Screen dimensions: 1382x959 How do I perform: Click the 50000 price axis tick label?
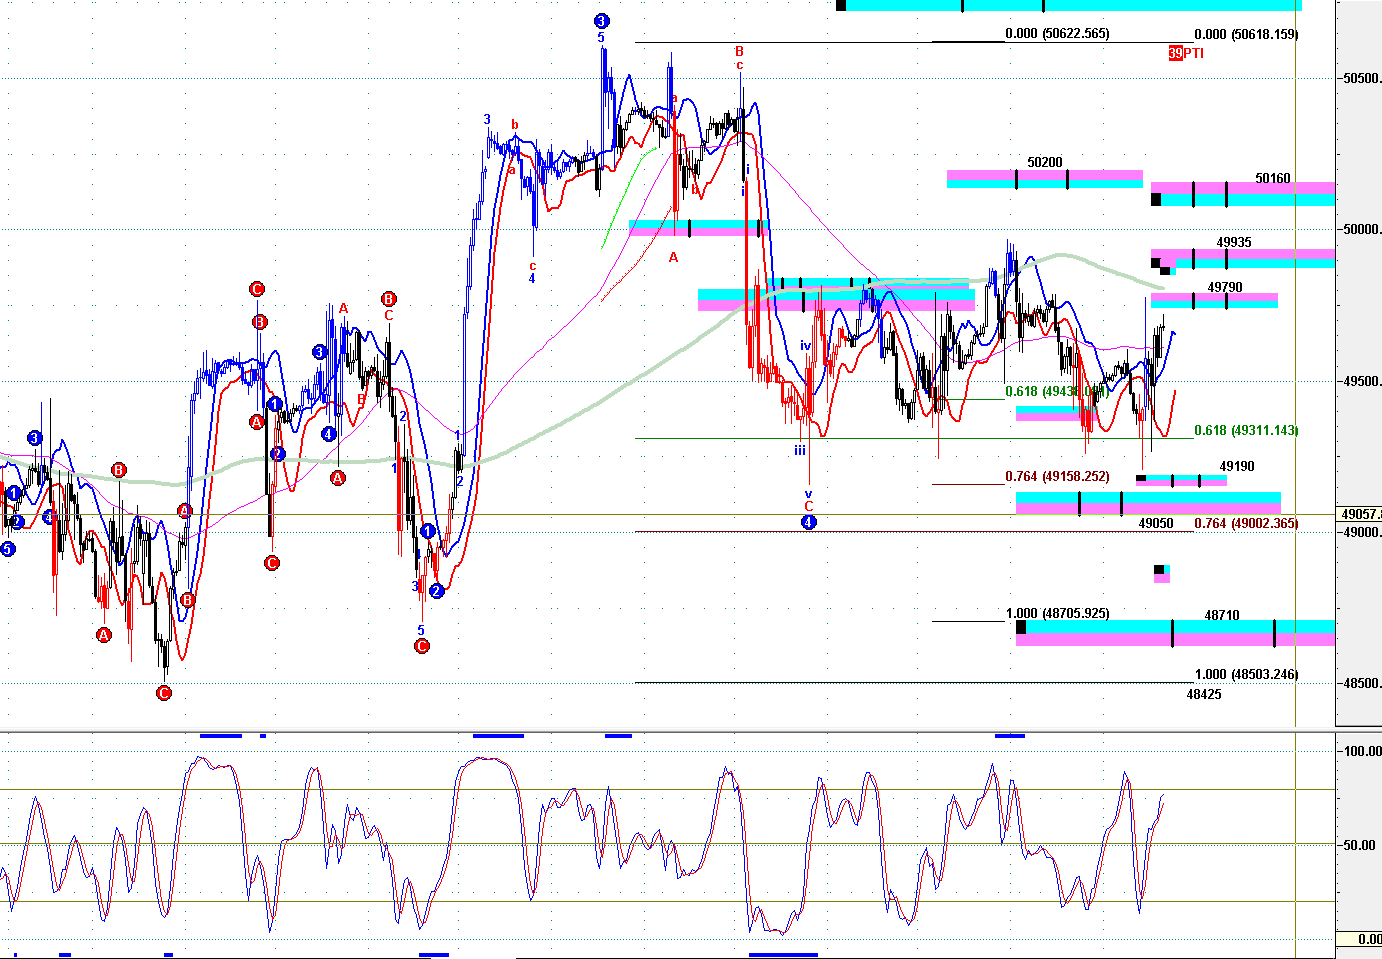coord(1362,229)
